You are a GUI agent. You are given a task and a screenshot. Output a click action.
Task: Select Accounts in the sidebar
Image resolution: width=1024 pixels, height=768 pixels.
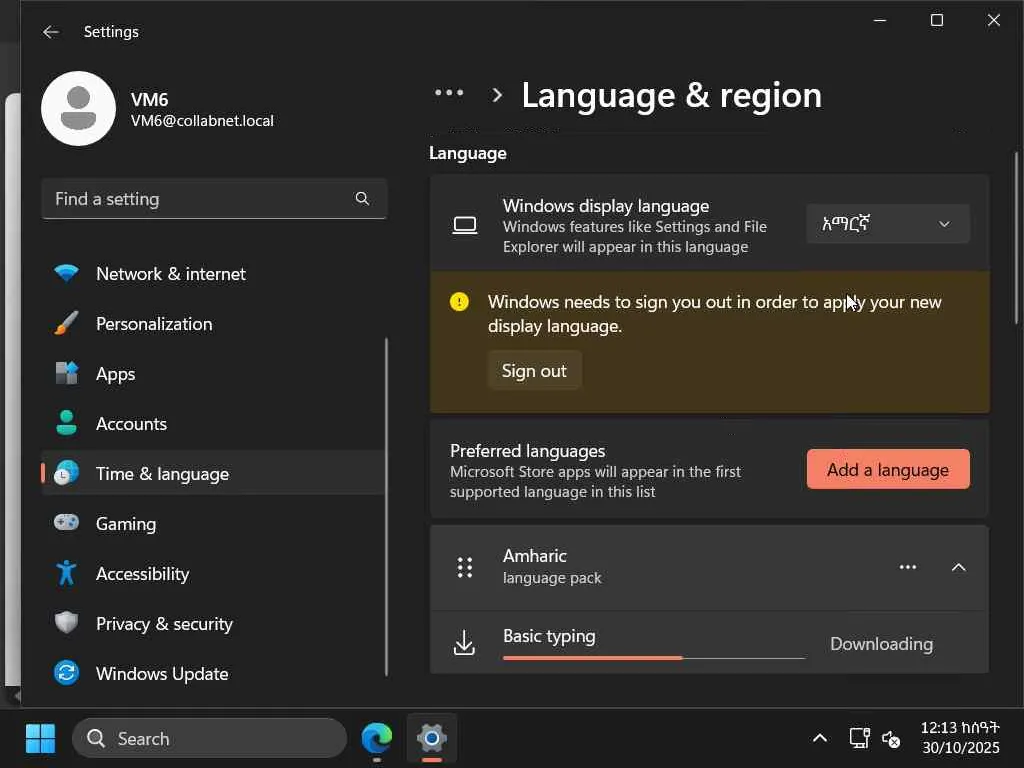[213, 424]
